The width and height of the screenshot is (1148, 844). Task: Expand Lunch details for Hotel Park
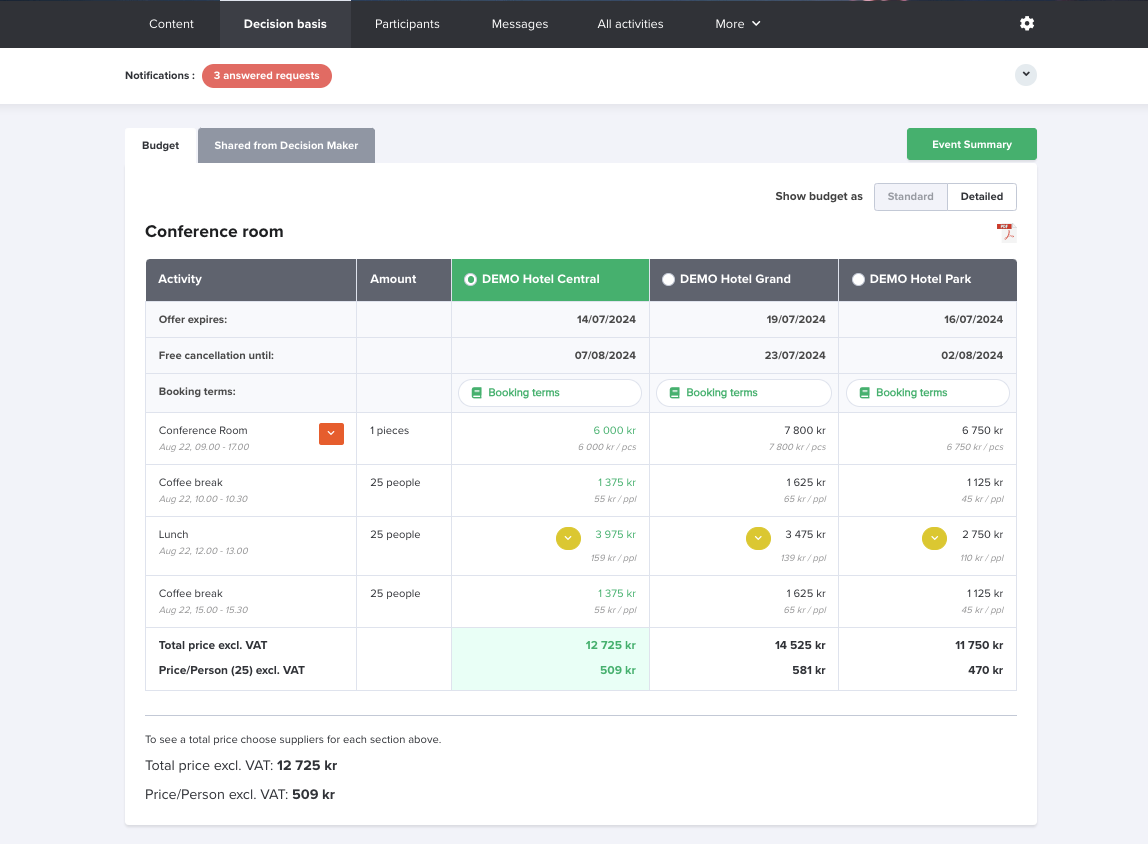pos(934,538)
